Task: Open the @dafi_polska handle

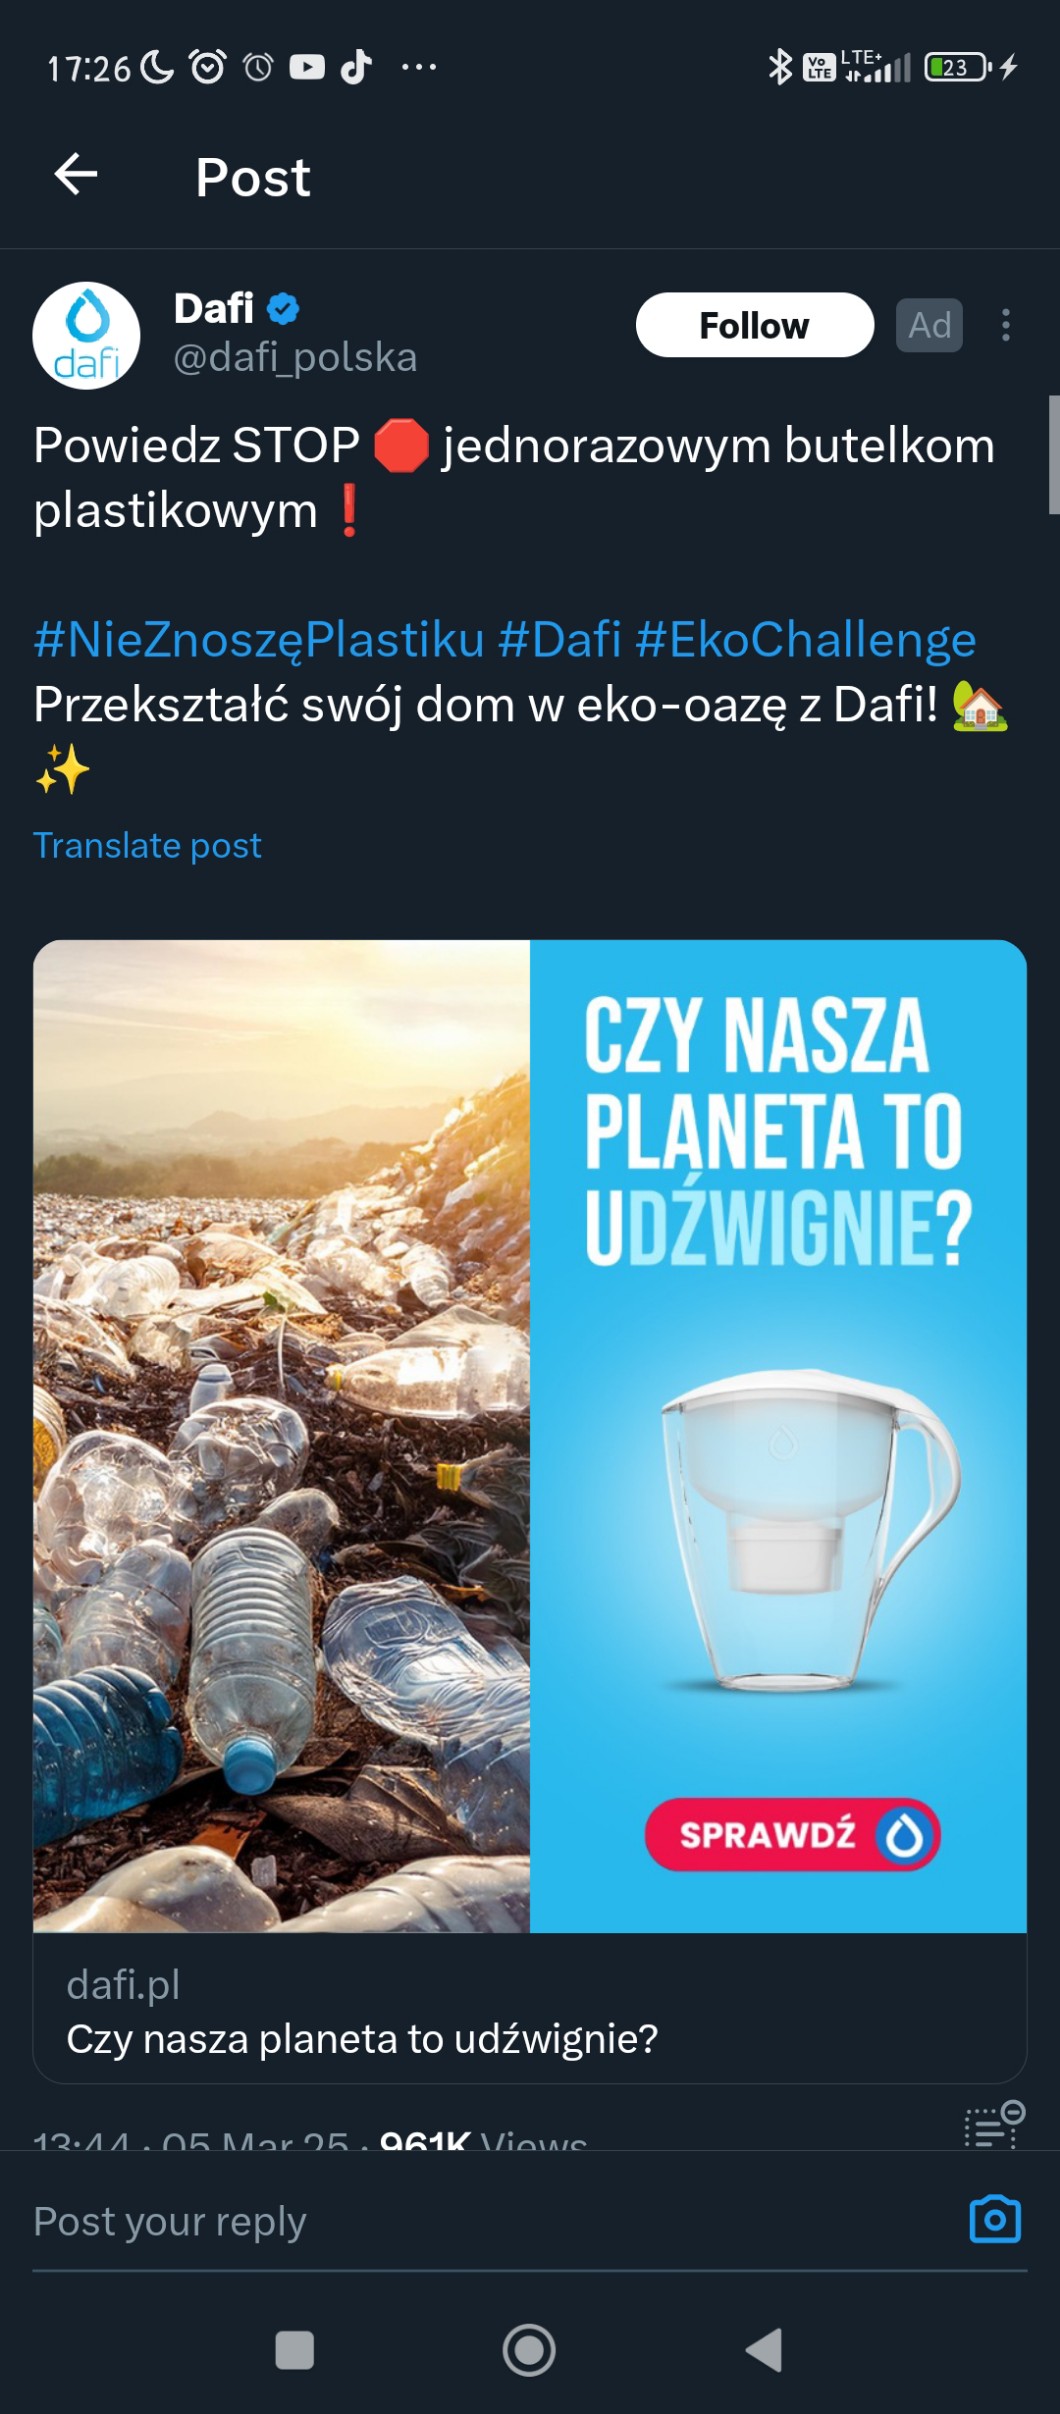Action: 295,358
